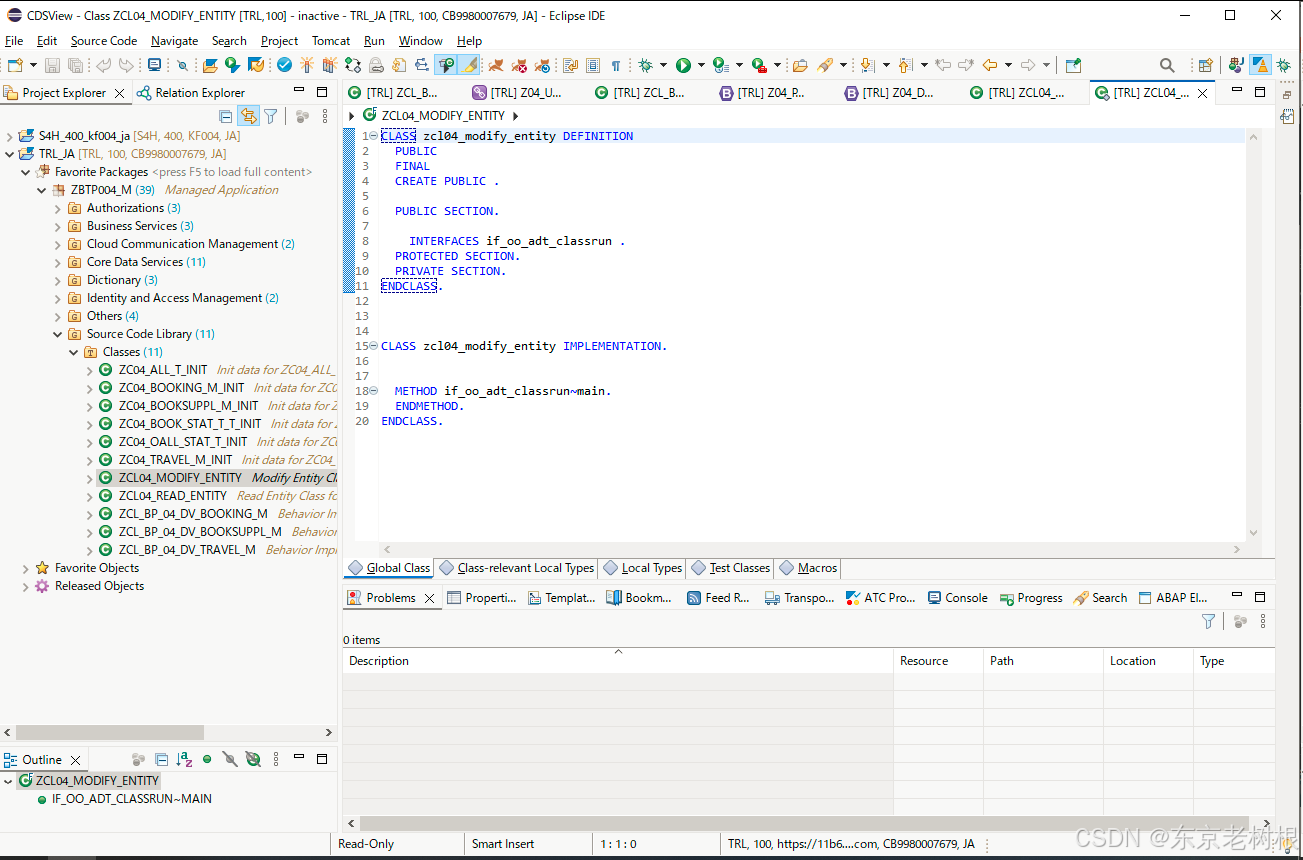Close the Problems view tab
The width and height of the screenshot is (1303, 860).
[x=429, y=598]
